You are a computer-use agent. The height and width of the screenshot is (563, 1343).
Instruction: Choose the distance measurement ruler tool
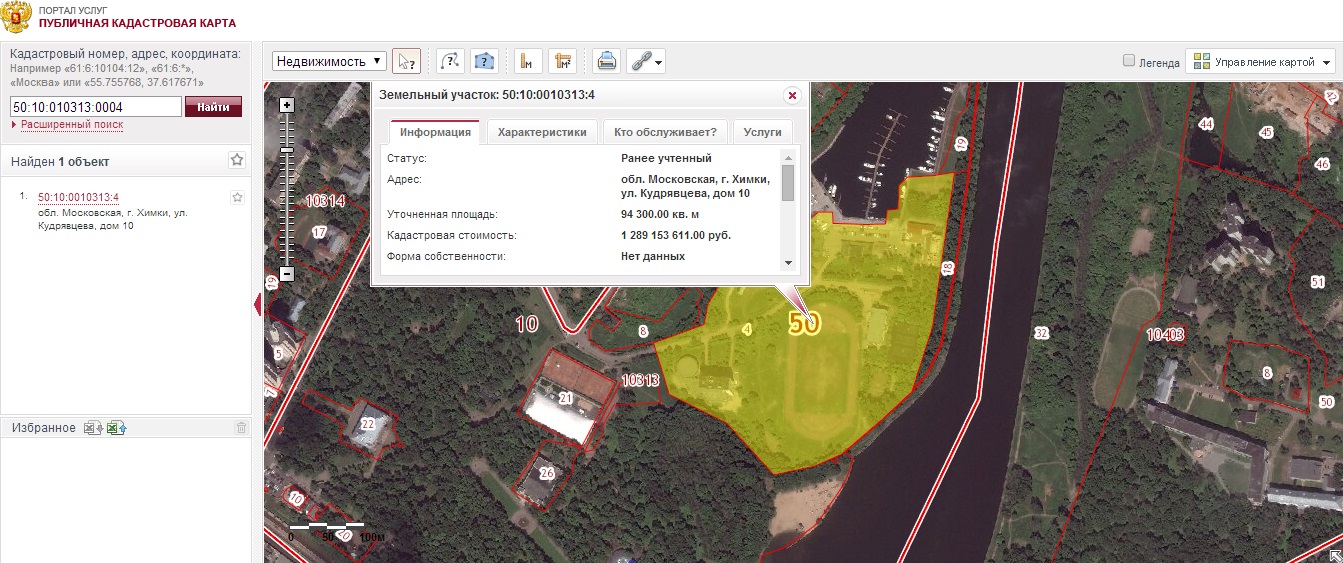click(529, 61)
